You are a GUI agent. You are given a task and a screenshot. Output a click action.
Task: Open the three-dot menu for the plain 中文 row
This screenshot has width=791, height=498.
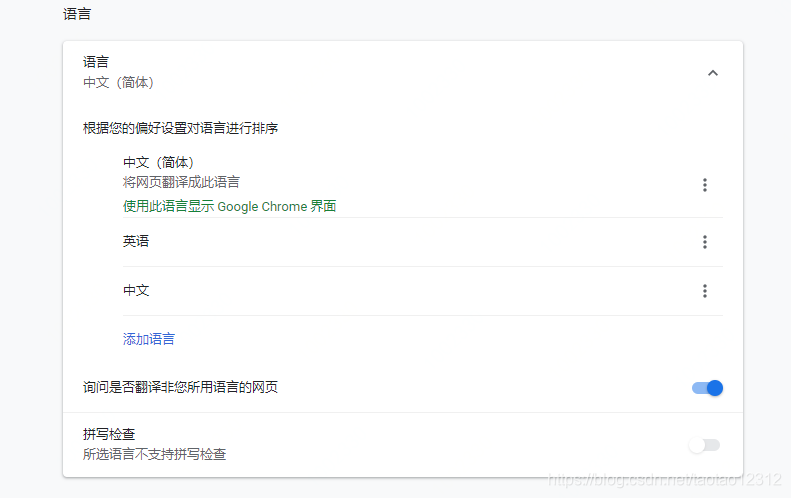[x=705, y=291]
